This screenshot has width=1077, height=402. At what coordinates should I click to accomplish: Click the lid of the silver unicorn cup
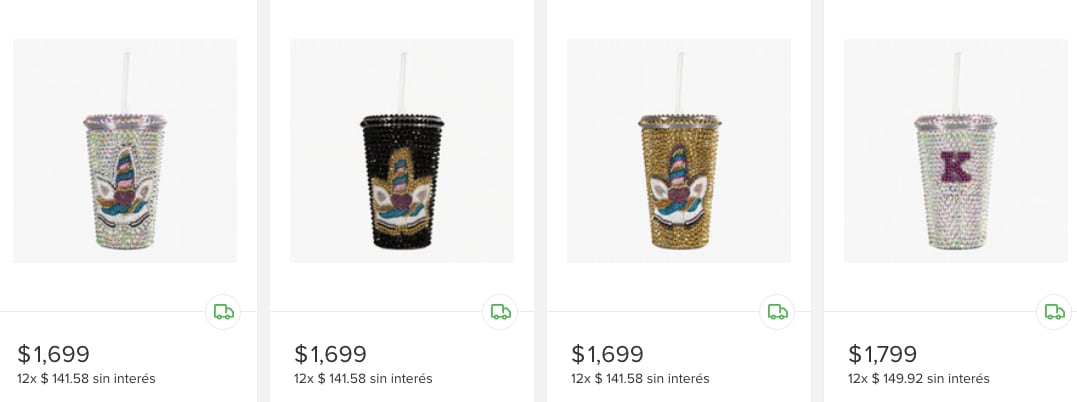pyautogui.click(x=124, y=120)
